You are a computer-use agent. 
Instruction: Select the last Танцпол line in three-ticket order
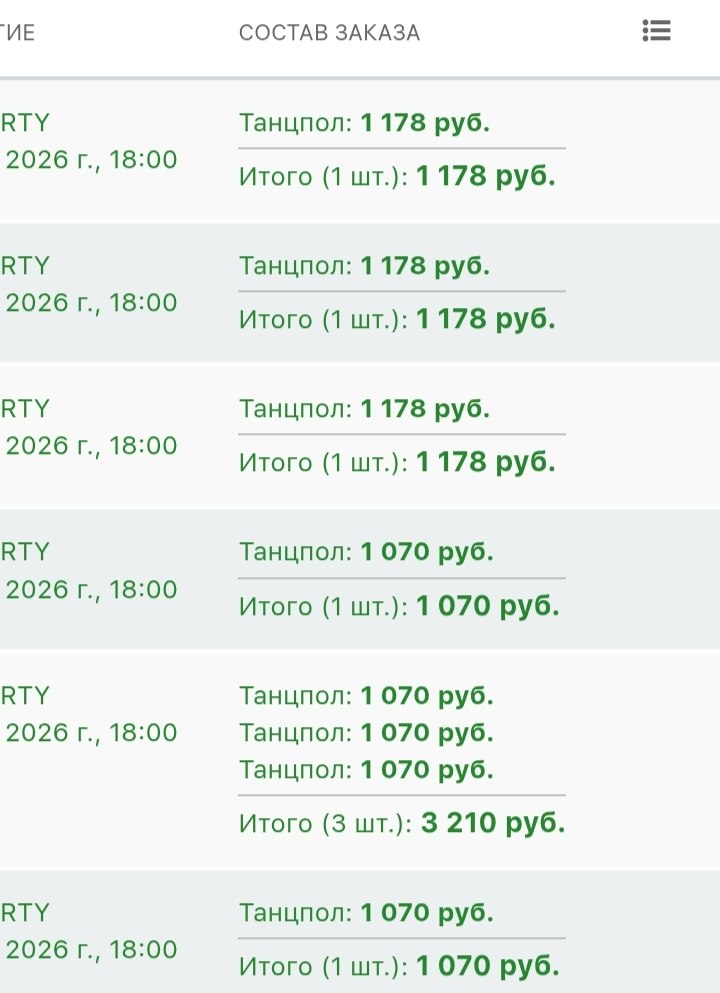coord(366,769)
